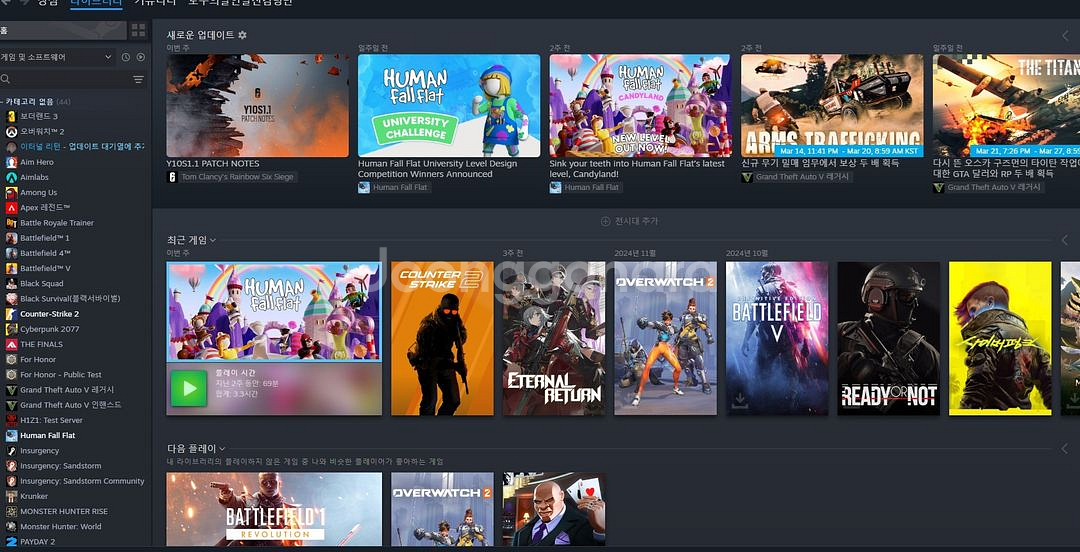The width and height of the screenshot is (1080, 552).
Task: Click the Human Fall Flat icon under University news
Action: pos(364,187)
